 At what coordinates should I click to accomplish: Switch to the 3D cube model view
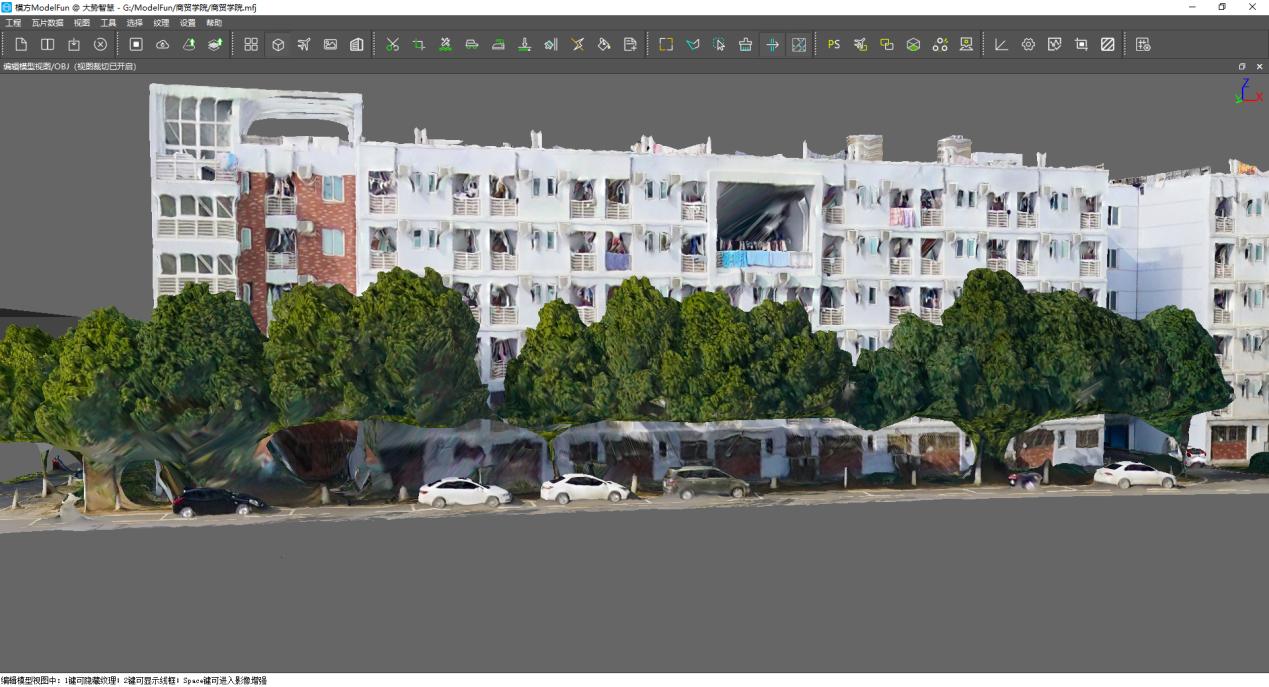(278, 44)
